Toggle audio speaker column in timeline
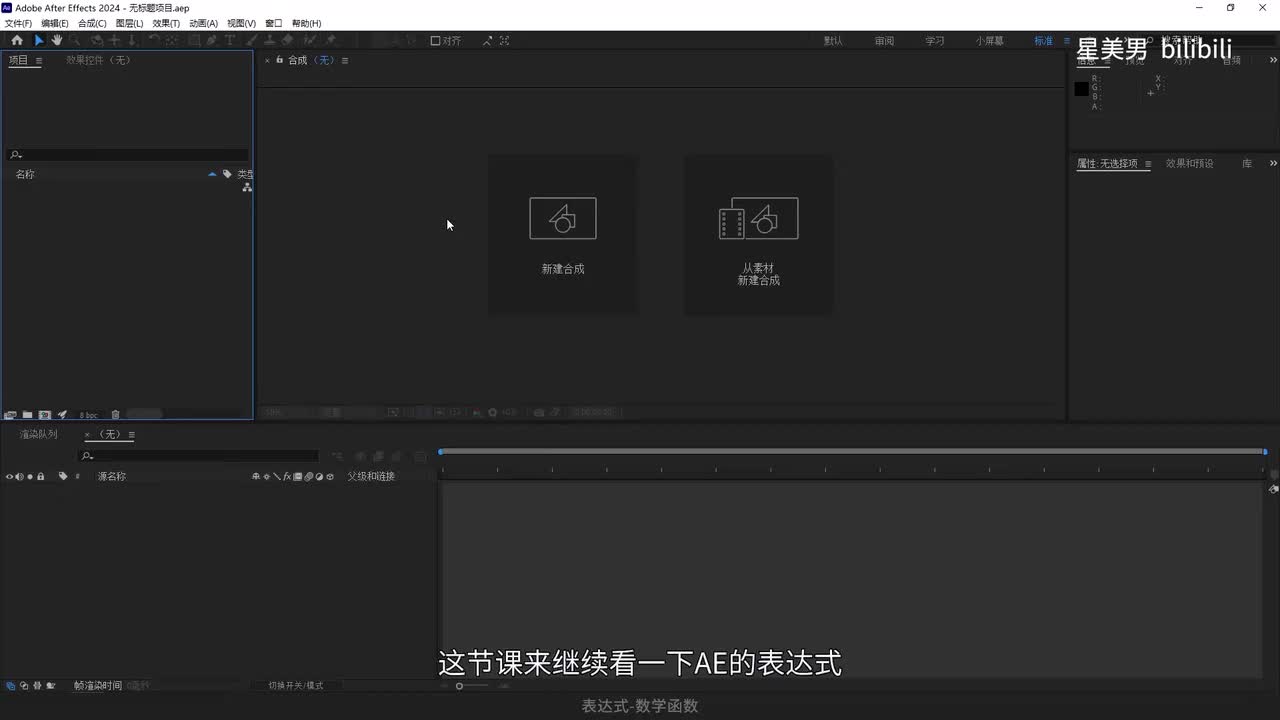This screenshot has width=1280, height=720. [x=19, y=477]
